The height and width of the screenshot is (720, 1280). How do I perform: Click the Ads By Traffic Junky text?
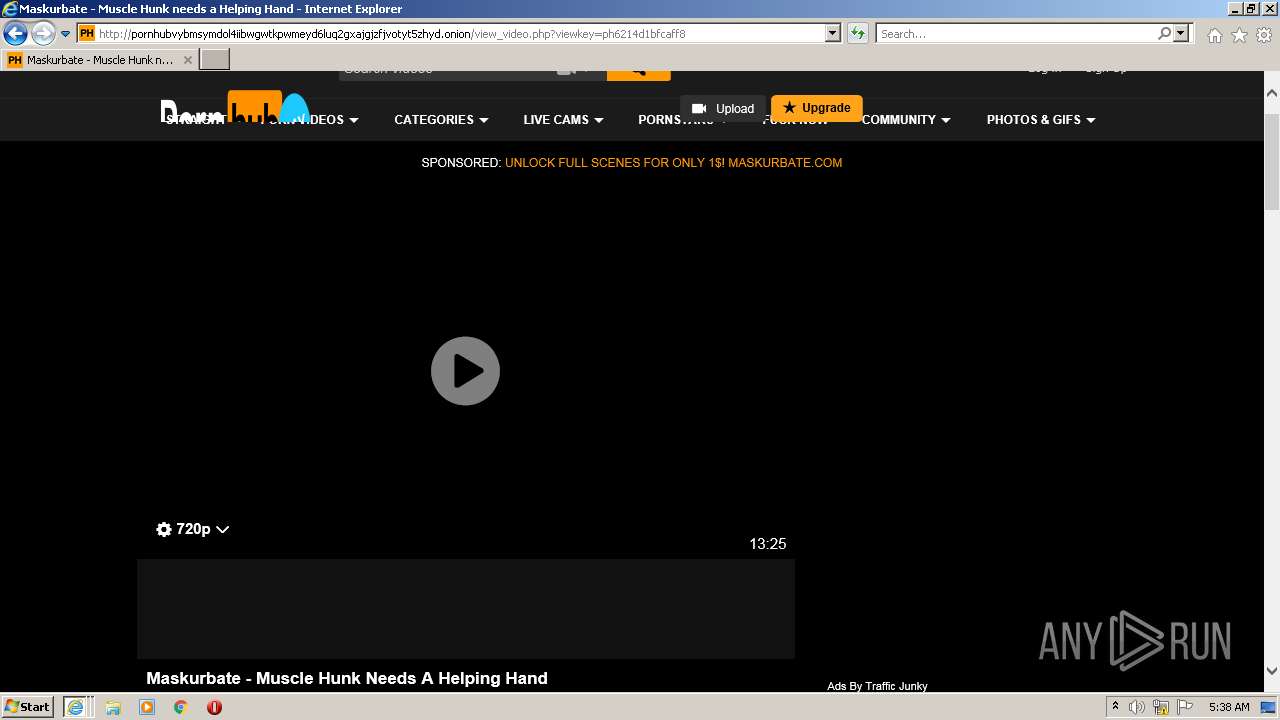coord(877,686)
